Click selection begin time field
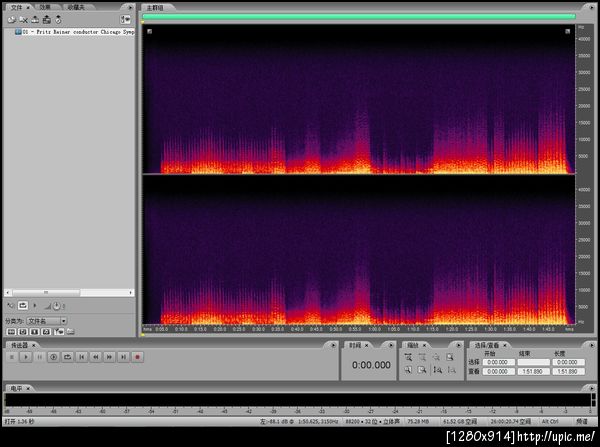 pyautogui.click(x=498, y=362)
